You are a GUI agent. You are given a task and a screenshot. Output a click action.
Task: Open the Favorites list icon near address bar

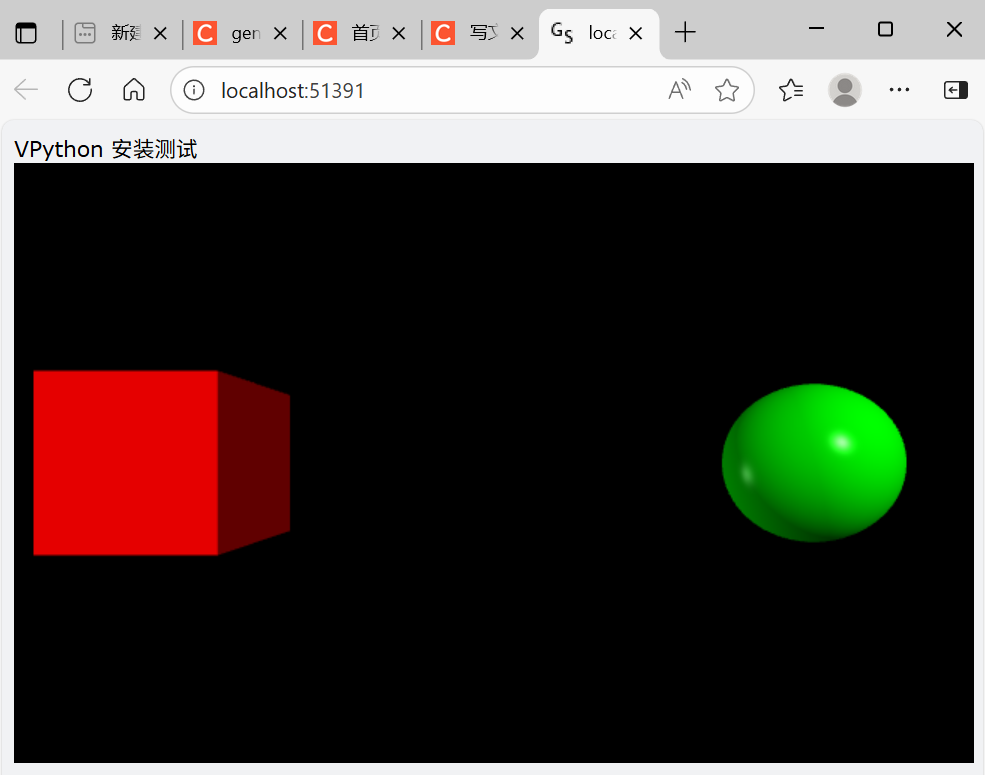[791, 90]
